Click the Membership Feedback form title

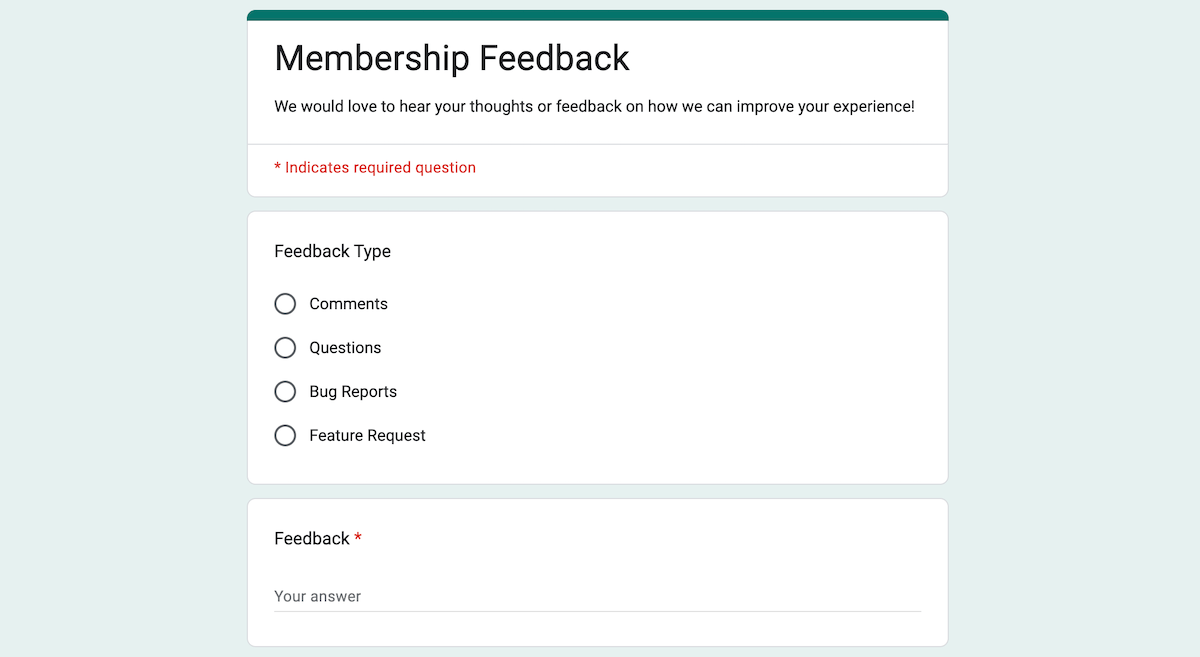tap(452, 58)
